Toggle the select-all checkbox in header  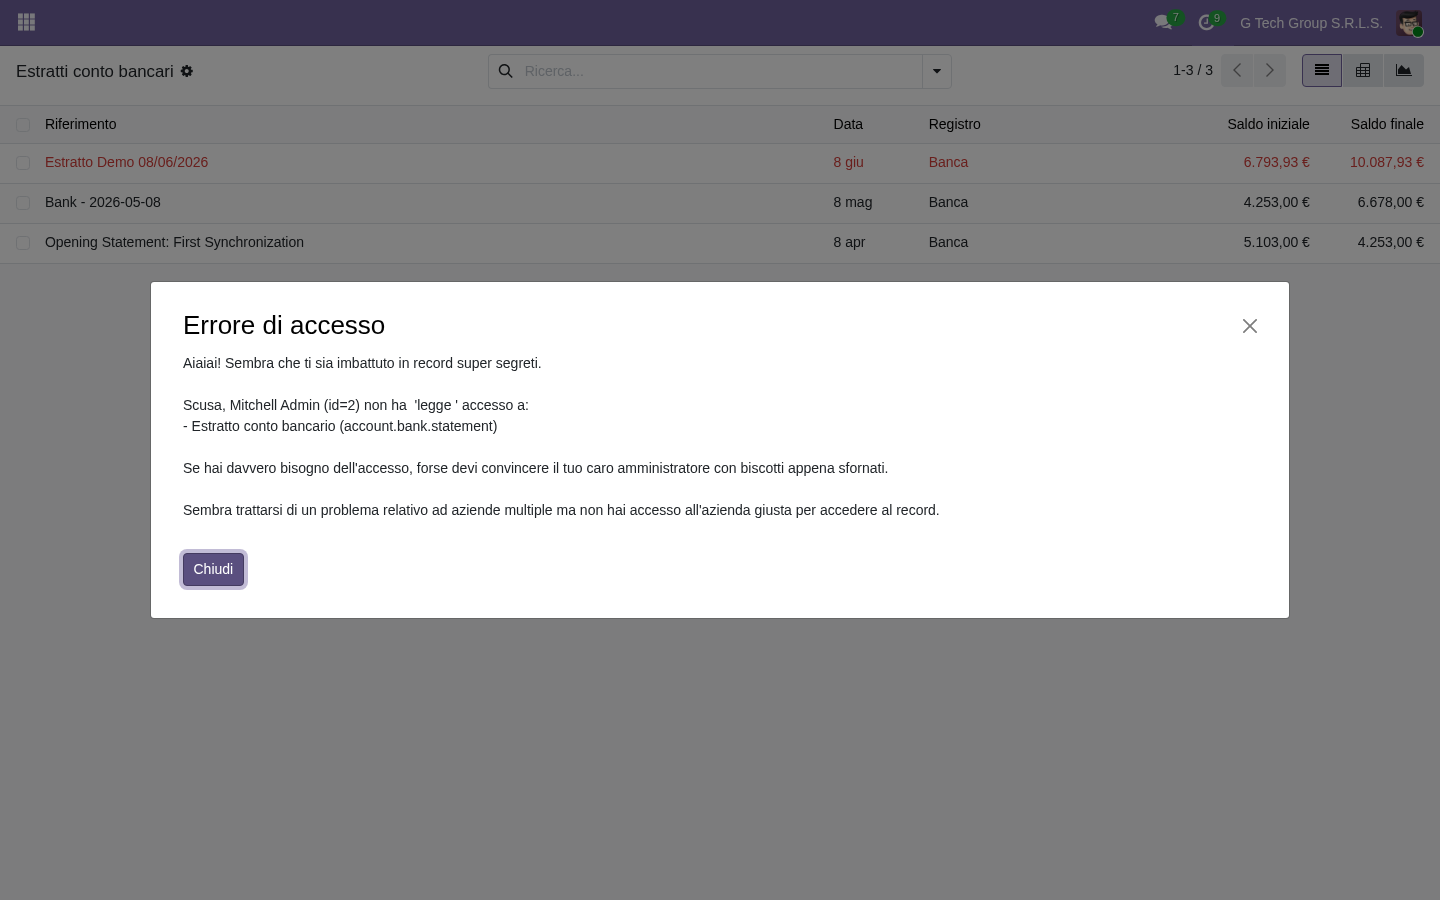(23, 125)
